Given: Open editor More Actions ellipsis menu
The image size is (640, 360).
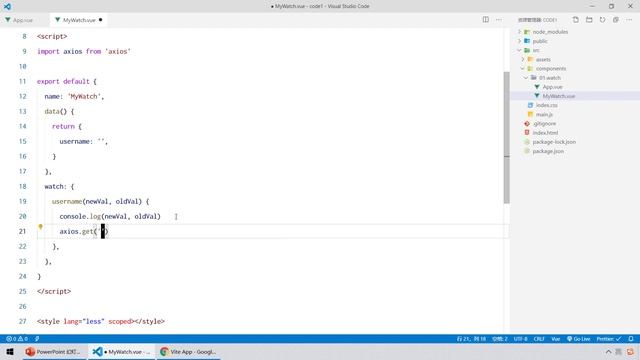Looking at the screenshot, I should [499, 20].
